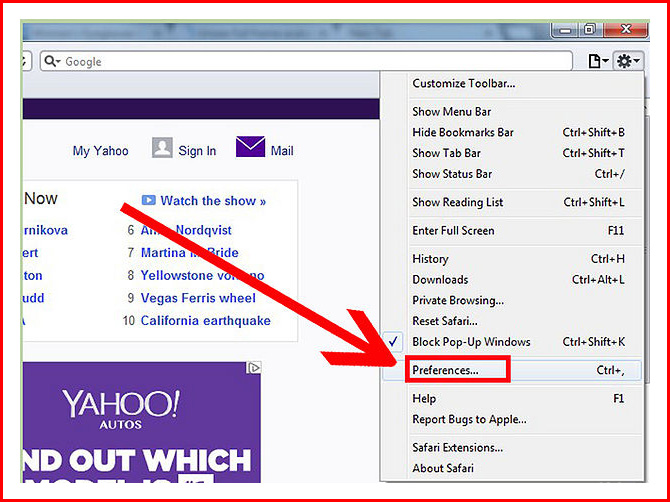Click the Mail envelope icon
The height and width of the screenshot is (502, 670).
click(250, 148)
